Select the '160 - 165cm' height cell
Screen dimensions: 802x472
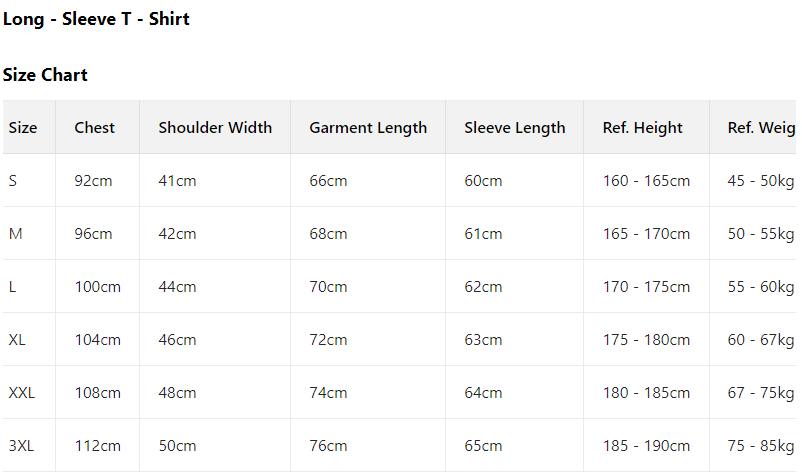[646, 181]
